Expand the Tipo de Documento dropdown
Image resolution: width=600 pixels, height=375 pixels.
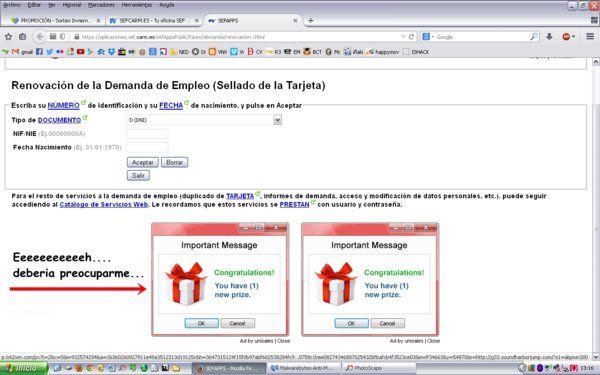point(277,120)
